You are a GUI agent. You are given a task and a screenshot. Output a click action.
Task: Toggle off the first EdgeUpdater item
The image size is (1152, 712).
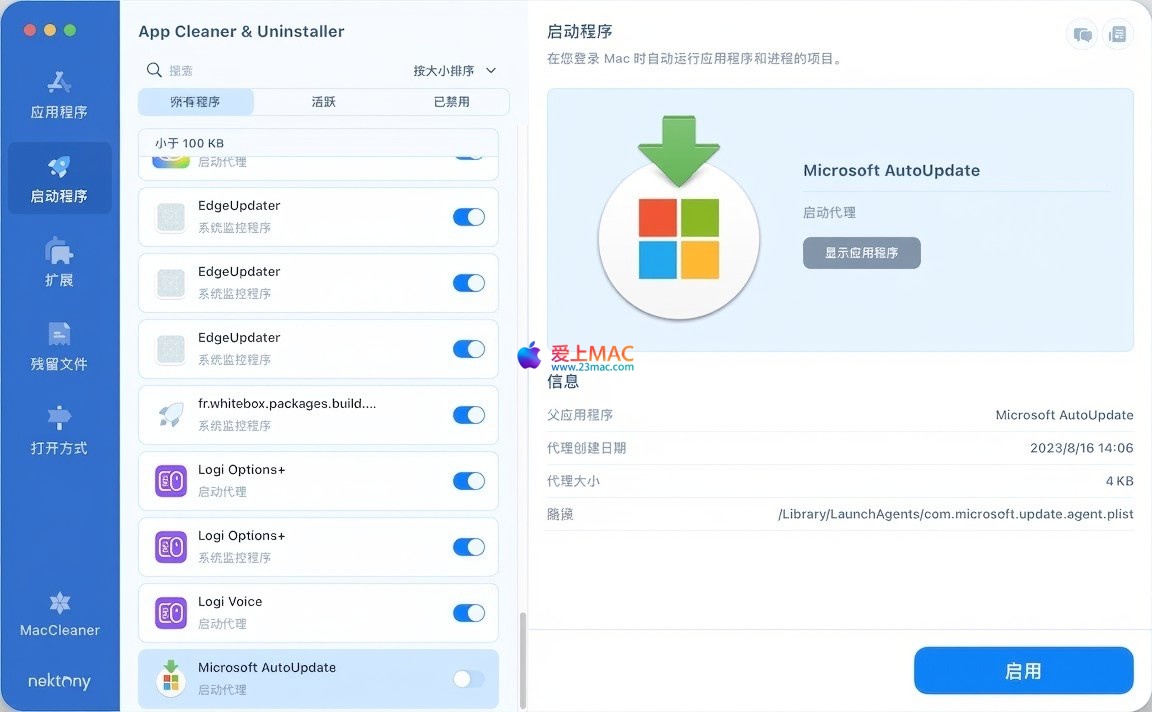tap(468, 217)
